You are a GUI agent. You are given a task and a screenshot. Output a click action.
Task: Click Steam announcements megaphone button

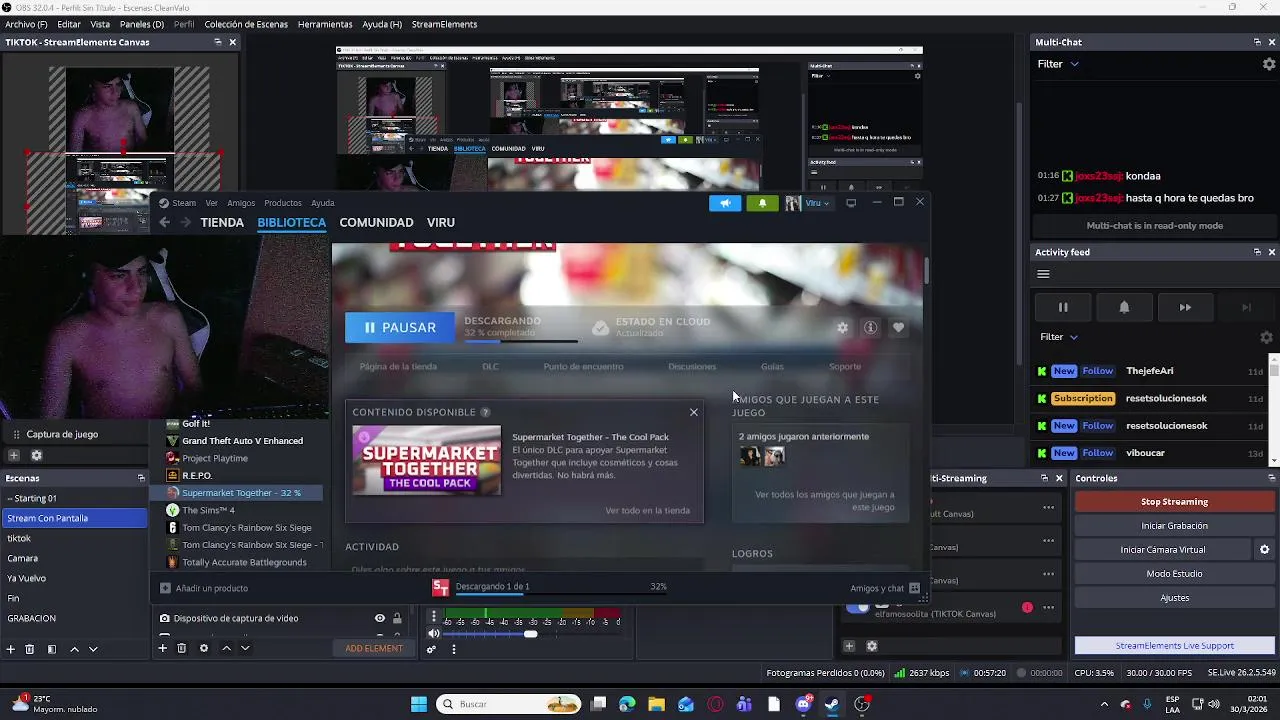click(725, 203)
